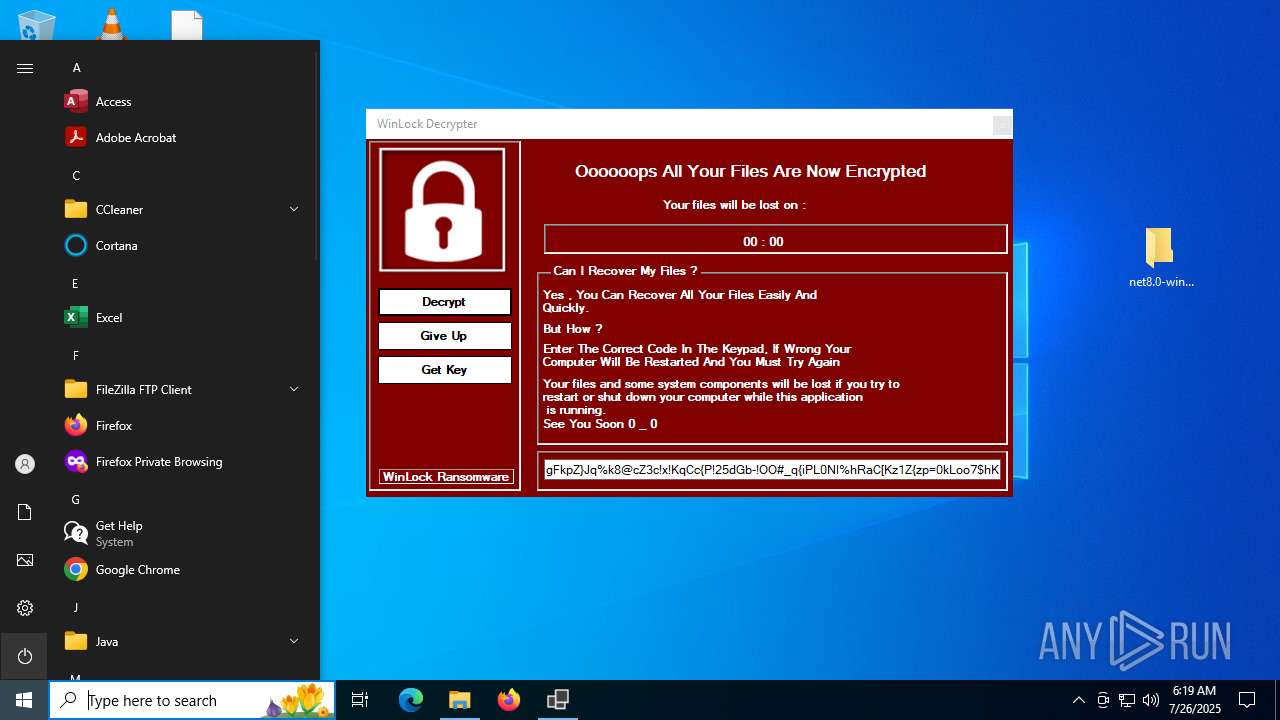Screen dimensions: 1280x720
Task: Click the WinLock Ransomware label
Action: click(x=446, y=477)
